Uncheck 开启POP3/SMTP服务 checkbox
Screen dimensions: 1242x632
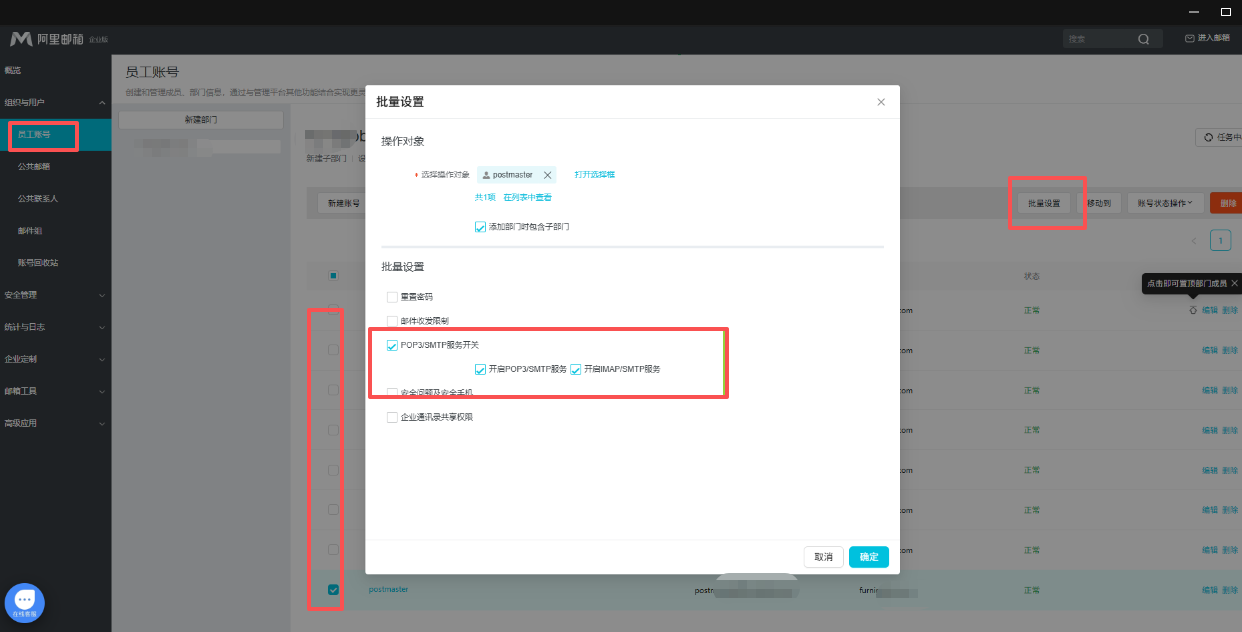pyautogui.click(x=480, y=369)
